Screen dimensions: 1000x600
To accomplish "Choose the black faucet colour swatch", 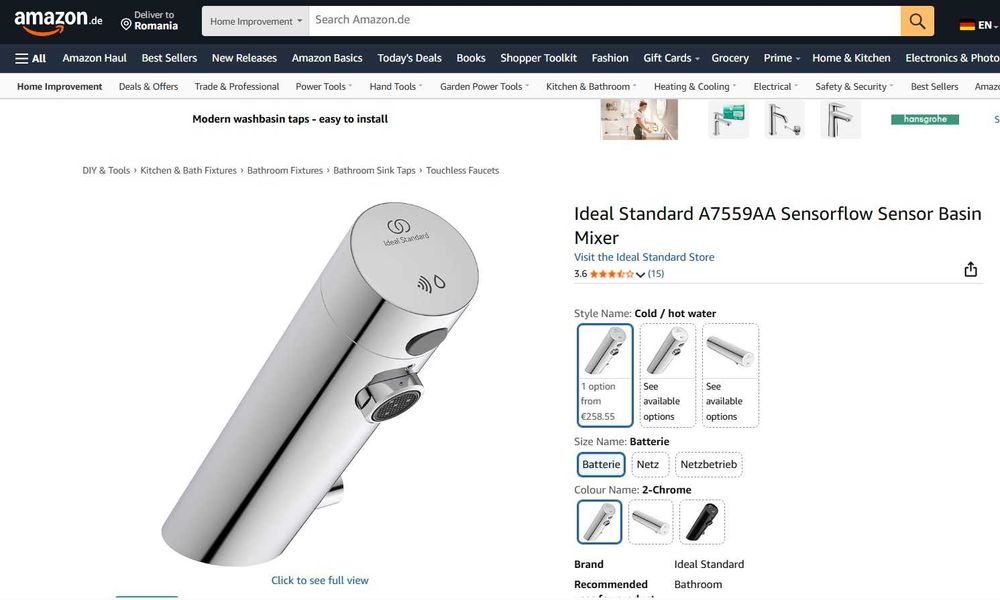I will pyautogui.click(x=702, y=522).
